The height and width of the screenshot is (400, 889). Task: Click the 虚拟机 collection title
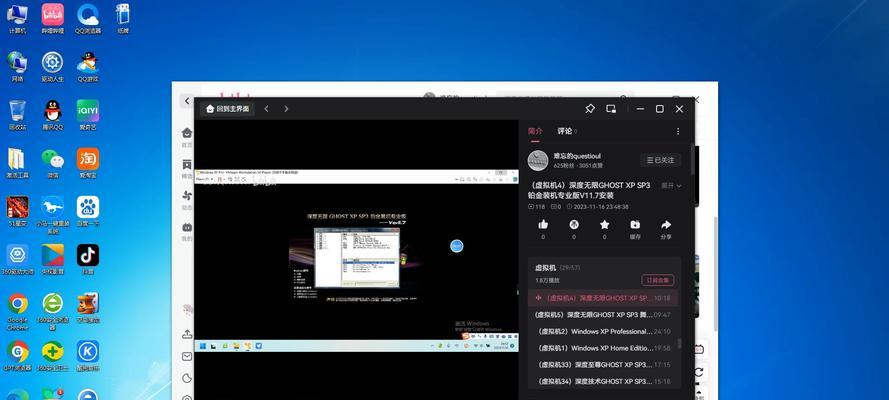(x=545, y=268)
